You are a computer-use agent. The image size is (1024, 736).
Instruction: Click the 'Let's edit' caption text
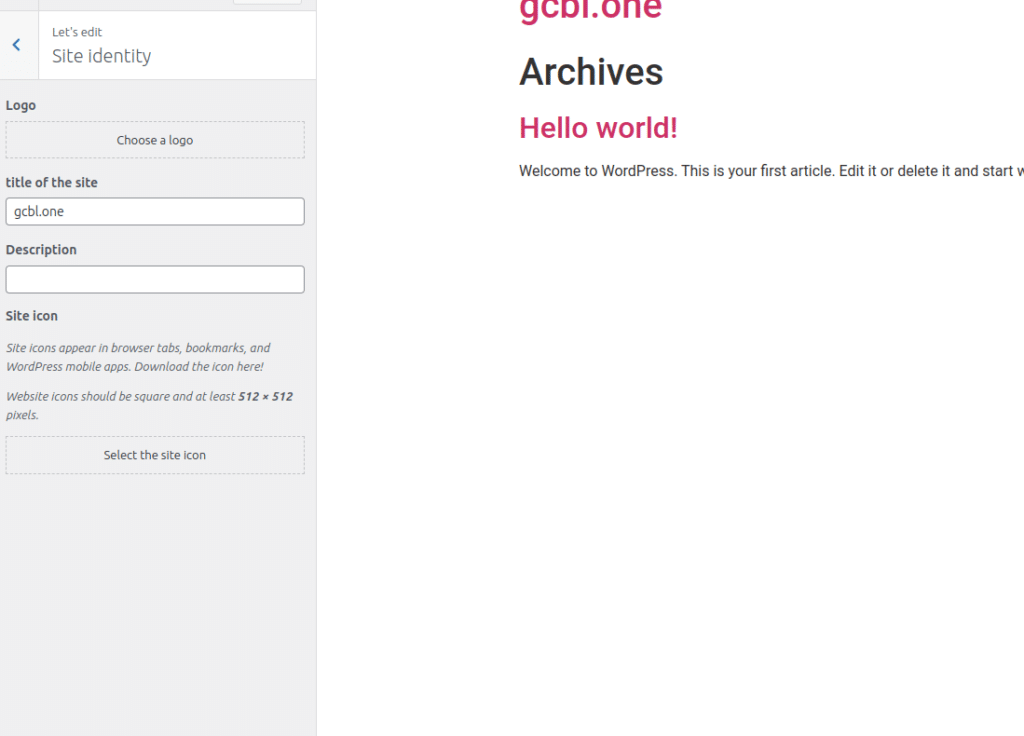pos(77,32)
